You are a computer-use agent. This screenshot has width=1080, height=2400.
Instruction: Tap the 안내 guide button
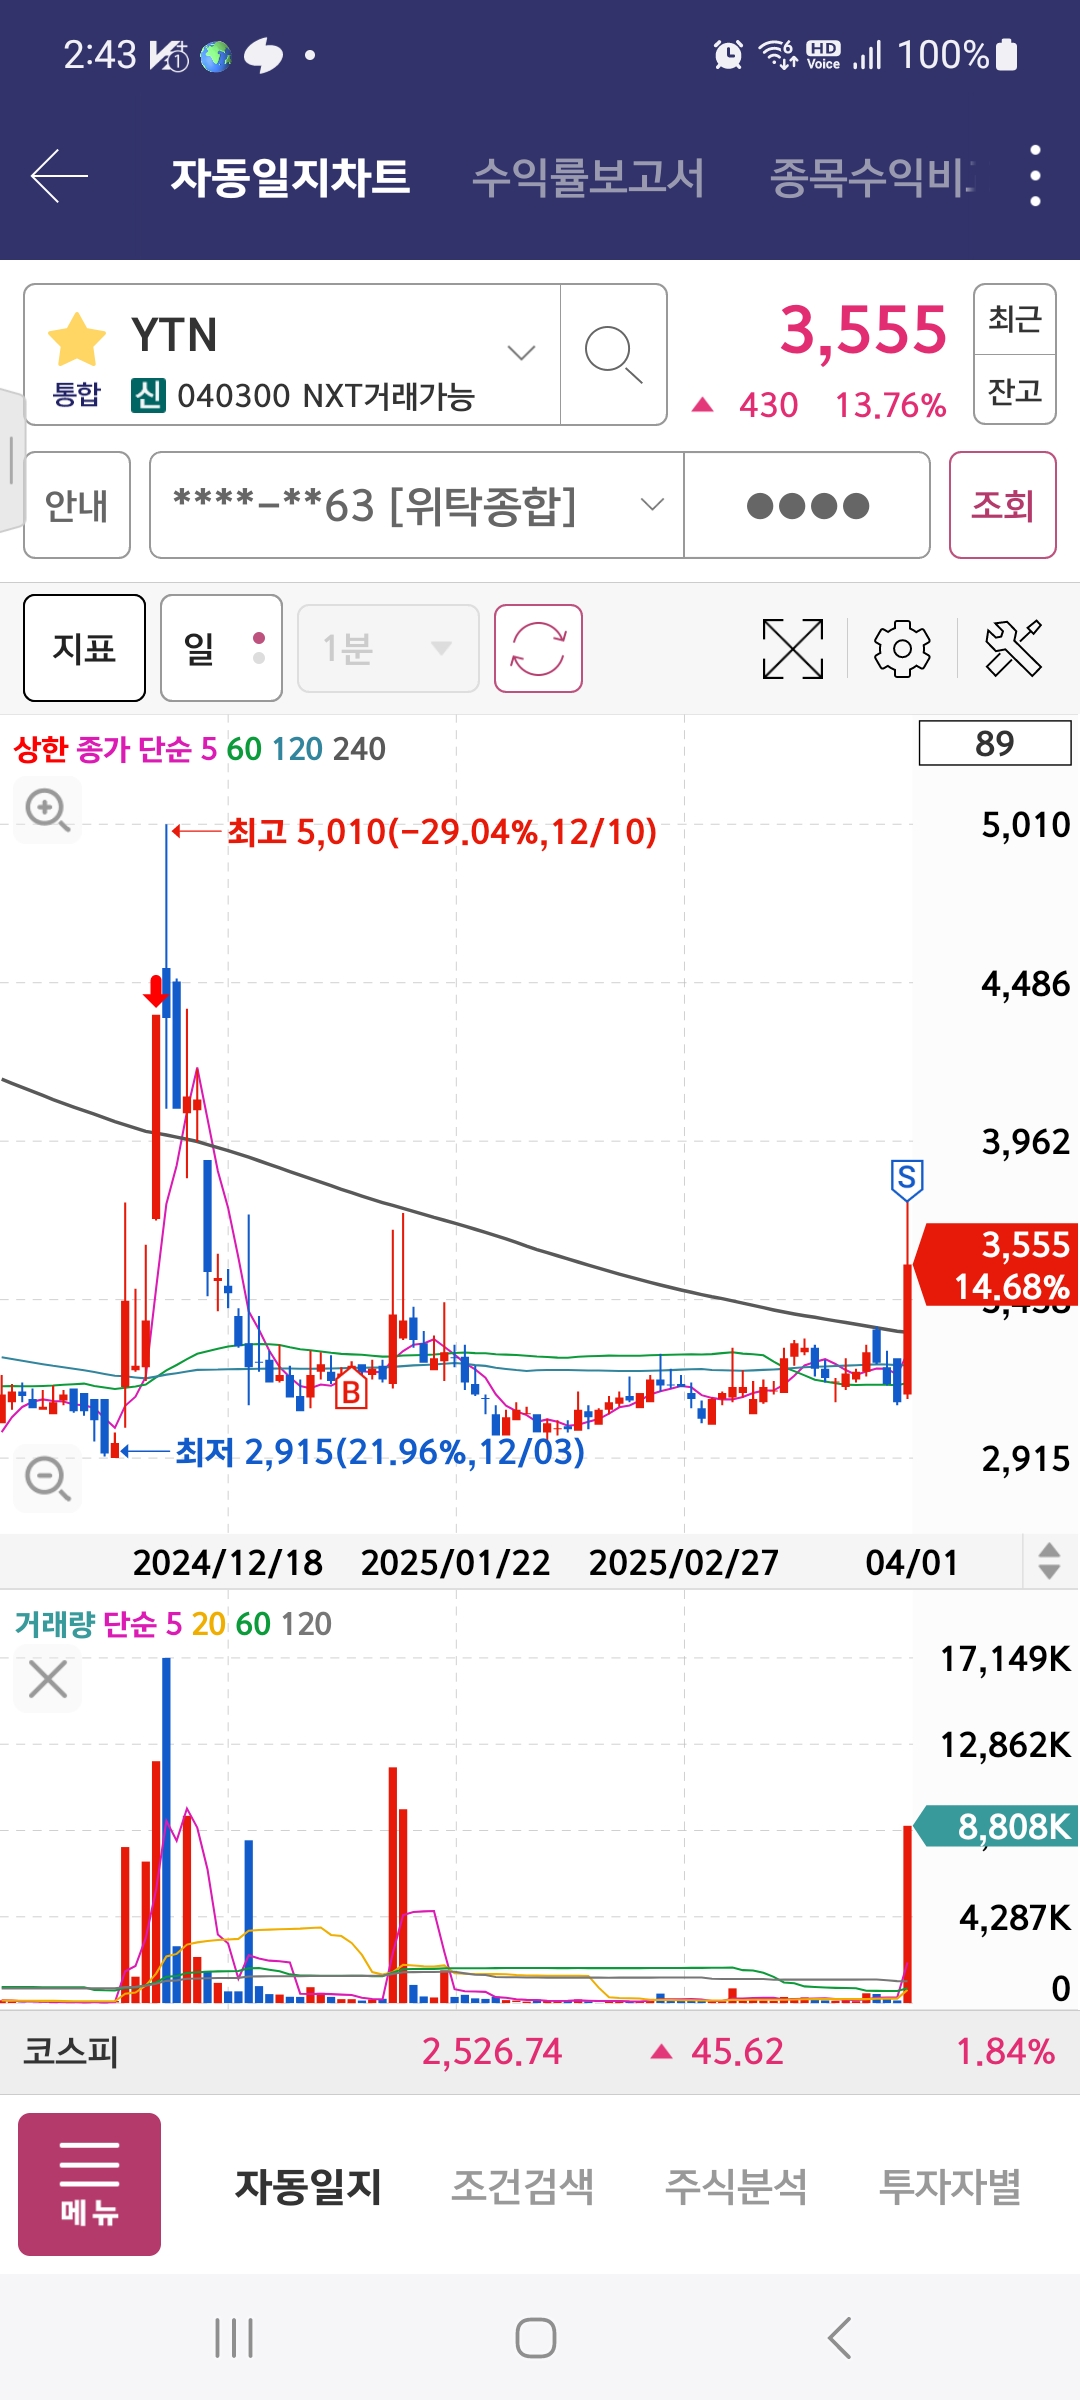click(77, 505)
